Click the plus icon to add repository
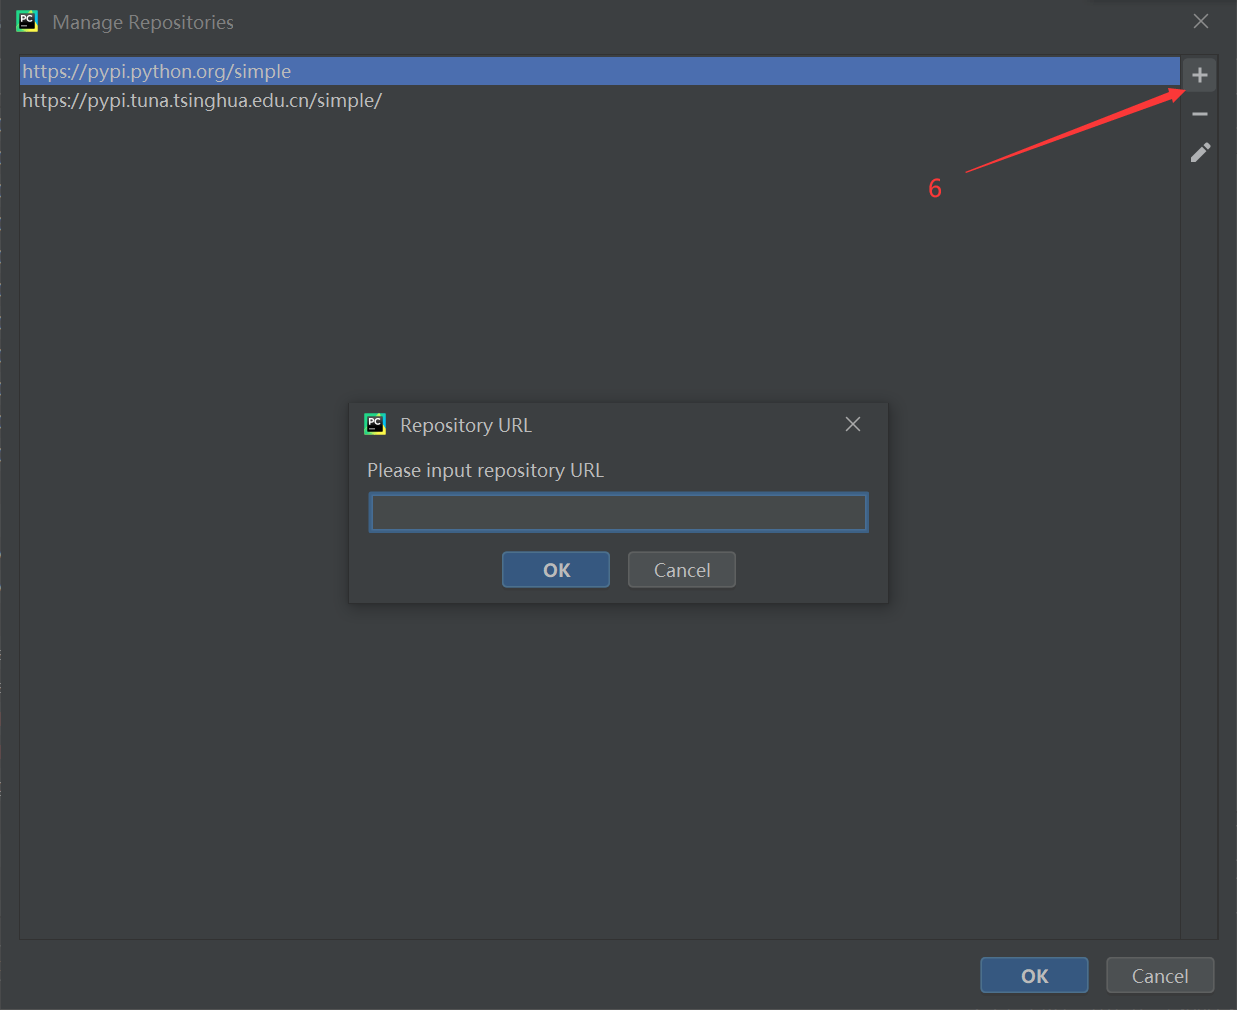The width and height of the screenshot is (1237, 1010). tap(1199, 75)
